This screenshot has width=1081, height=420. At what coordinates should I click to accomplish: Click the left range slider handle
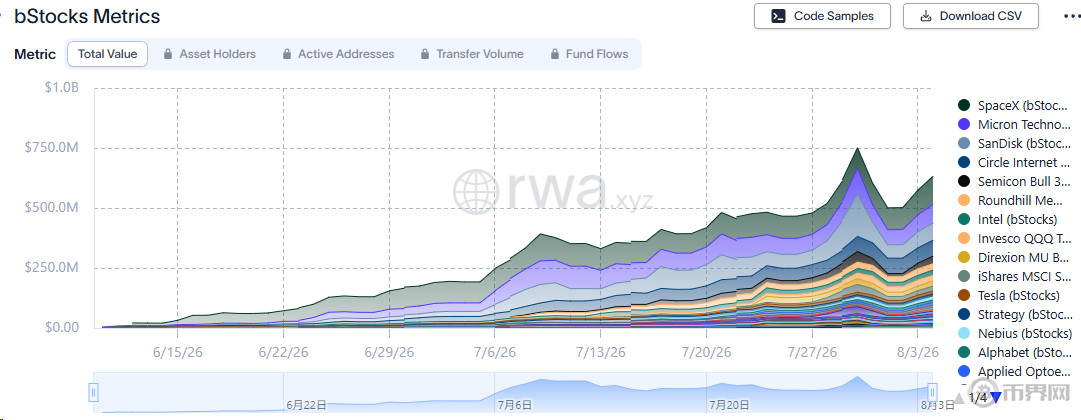(x=94, y=392)
